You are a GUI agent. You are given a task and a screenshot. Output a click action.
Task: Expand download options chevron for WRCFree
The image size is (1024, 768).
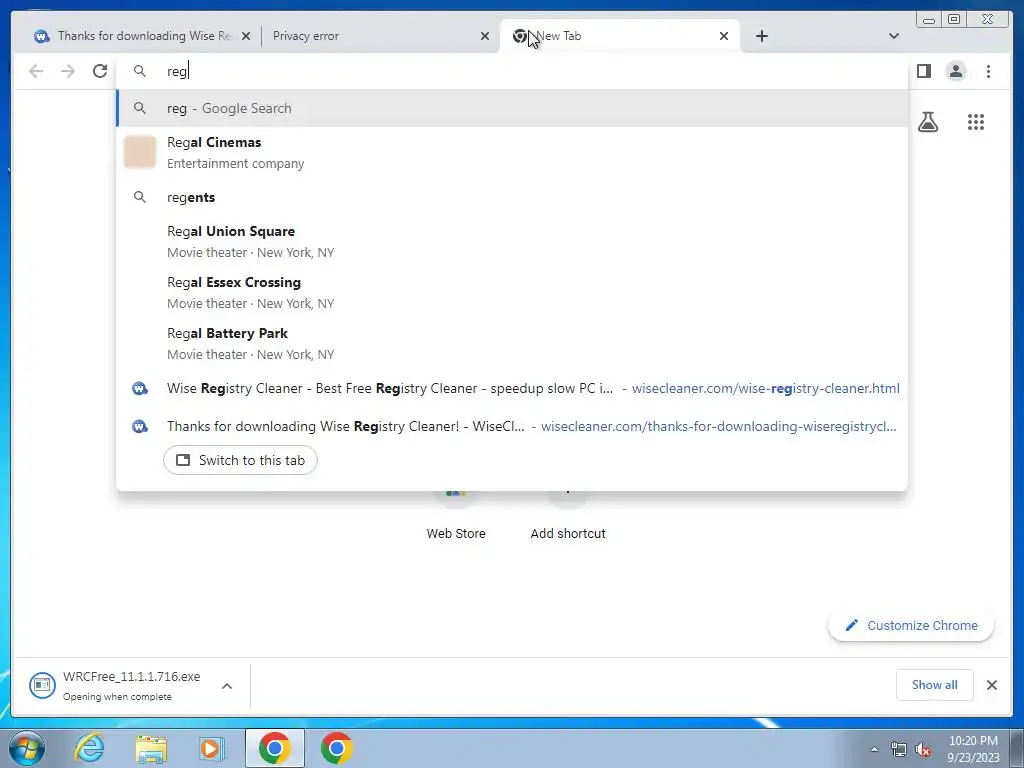pos(227,686)
